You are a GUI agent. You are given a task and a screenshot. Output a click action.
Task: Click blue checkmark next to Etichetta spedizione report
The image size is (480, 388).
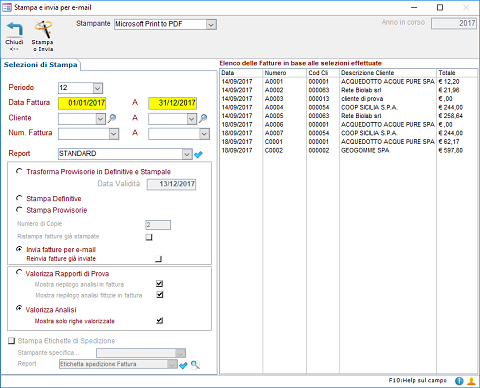[183, 365]
